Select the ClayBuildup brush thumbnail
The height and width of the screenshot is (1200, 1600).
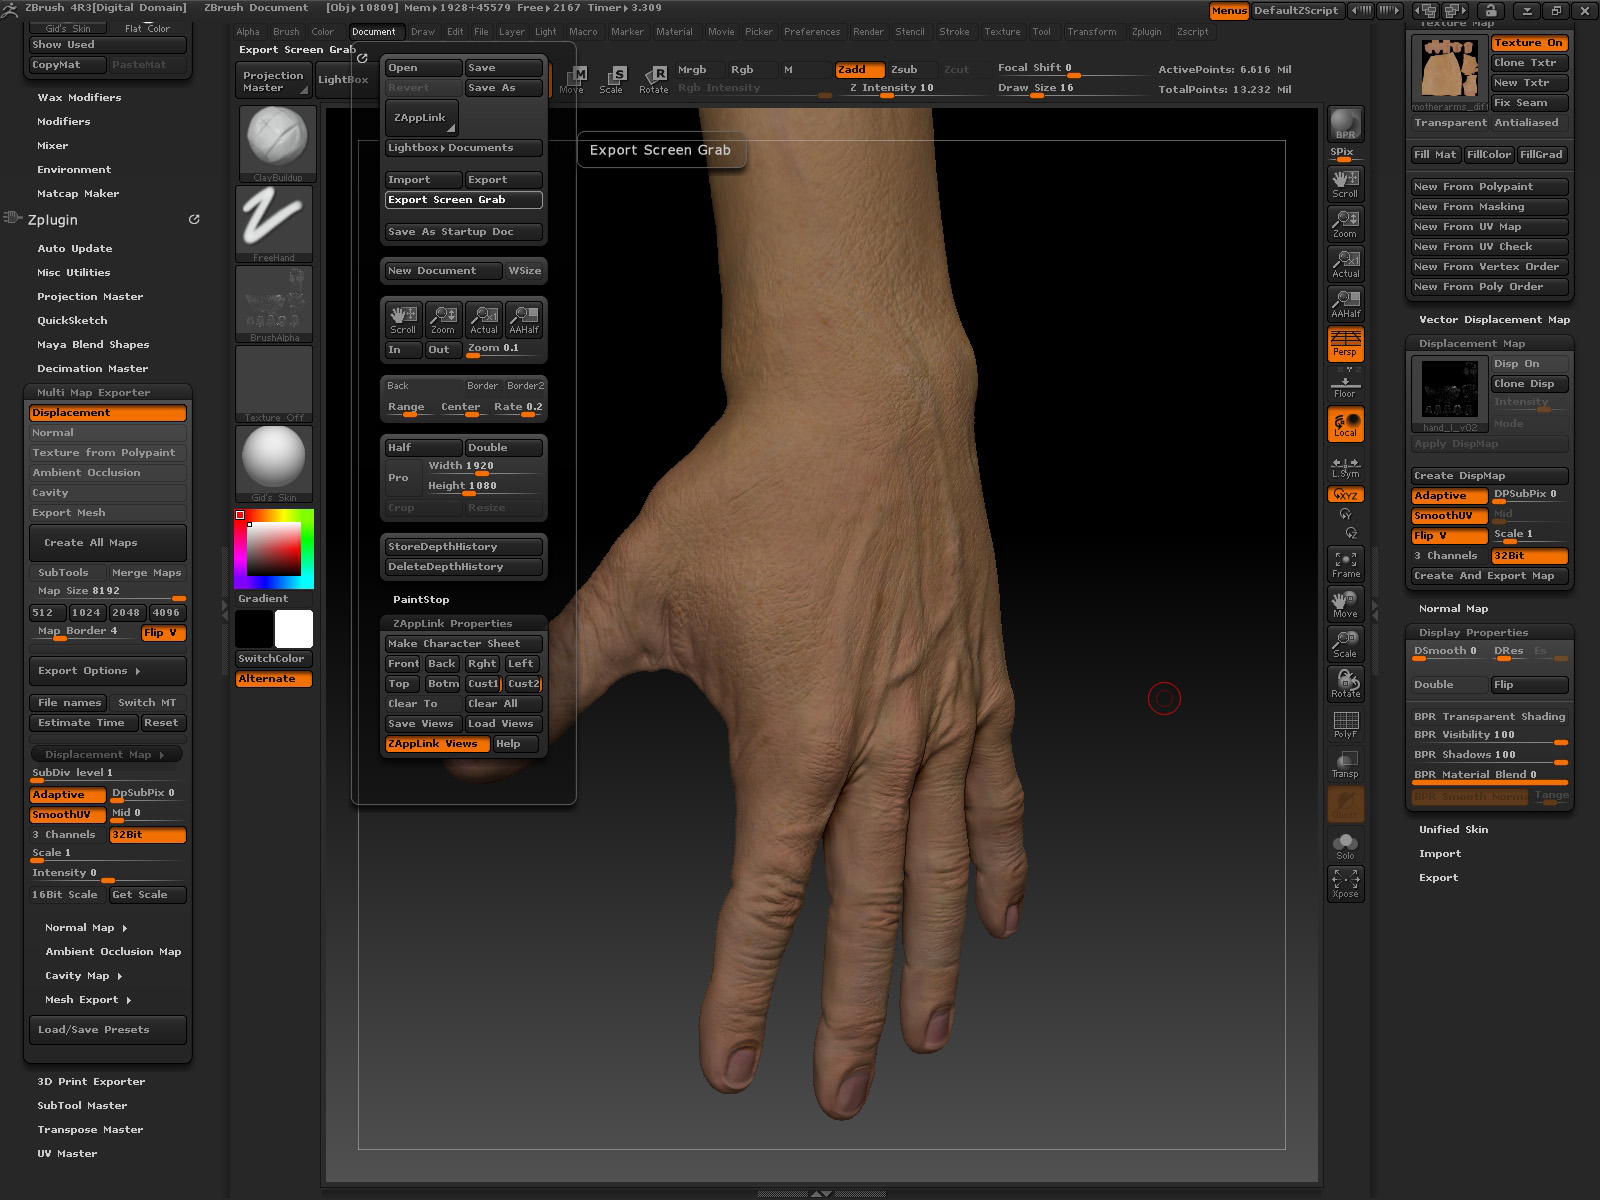(275, 144)
